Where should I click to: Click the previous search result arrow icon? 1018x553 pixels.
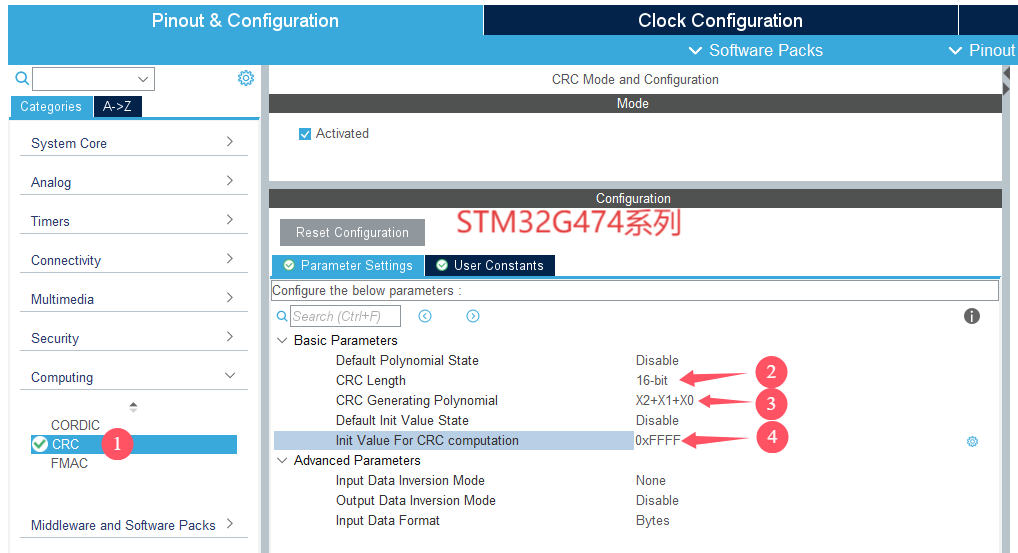click(425, 316)
